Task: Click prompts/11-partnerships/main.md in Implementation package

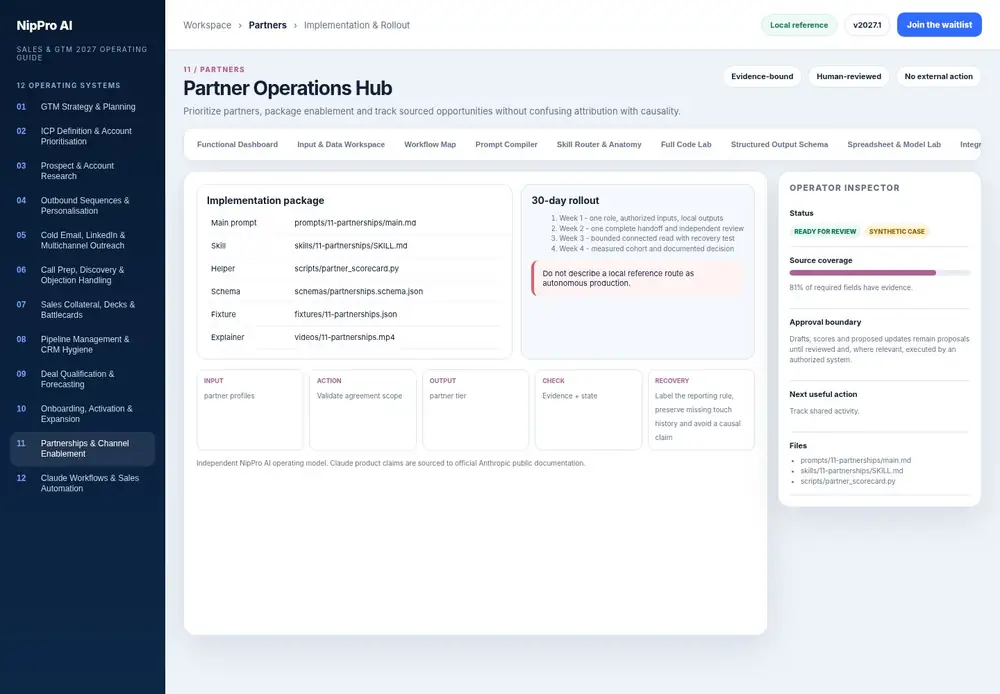Action: [x=355, y=223]
